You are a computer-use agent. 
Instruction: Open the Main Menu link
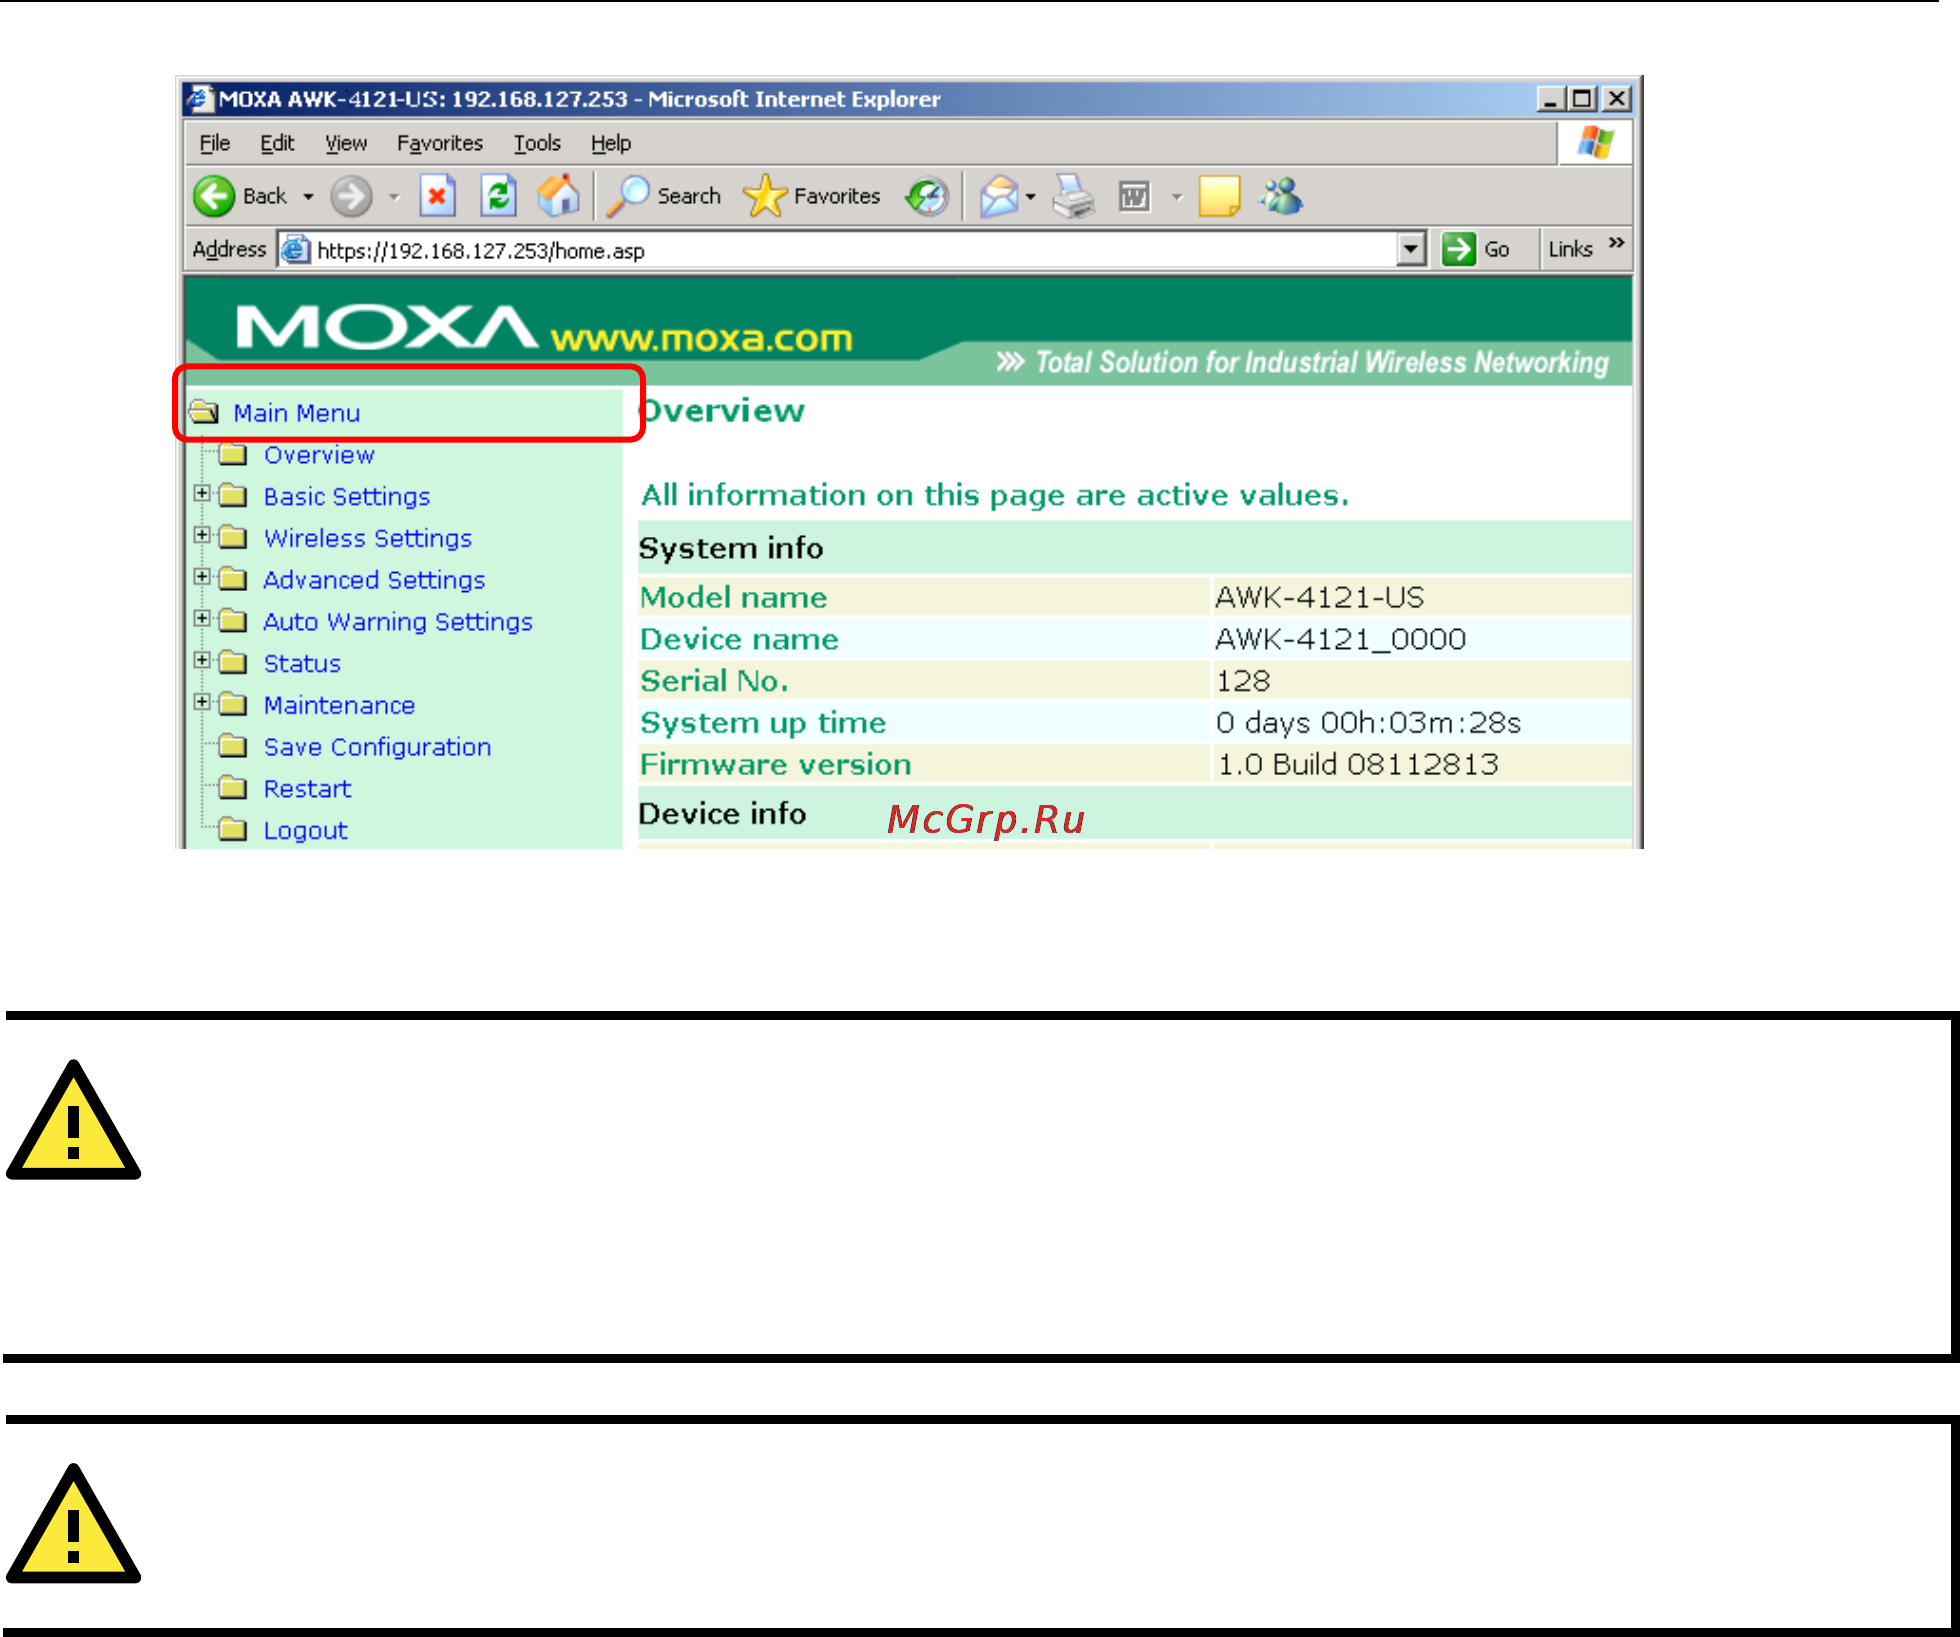click(296, 413)
